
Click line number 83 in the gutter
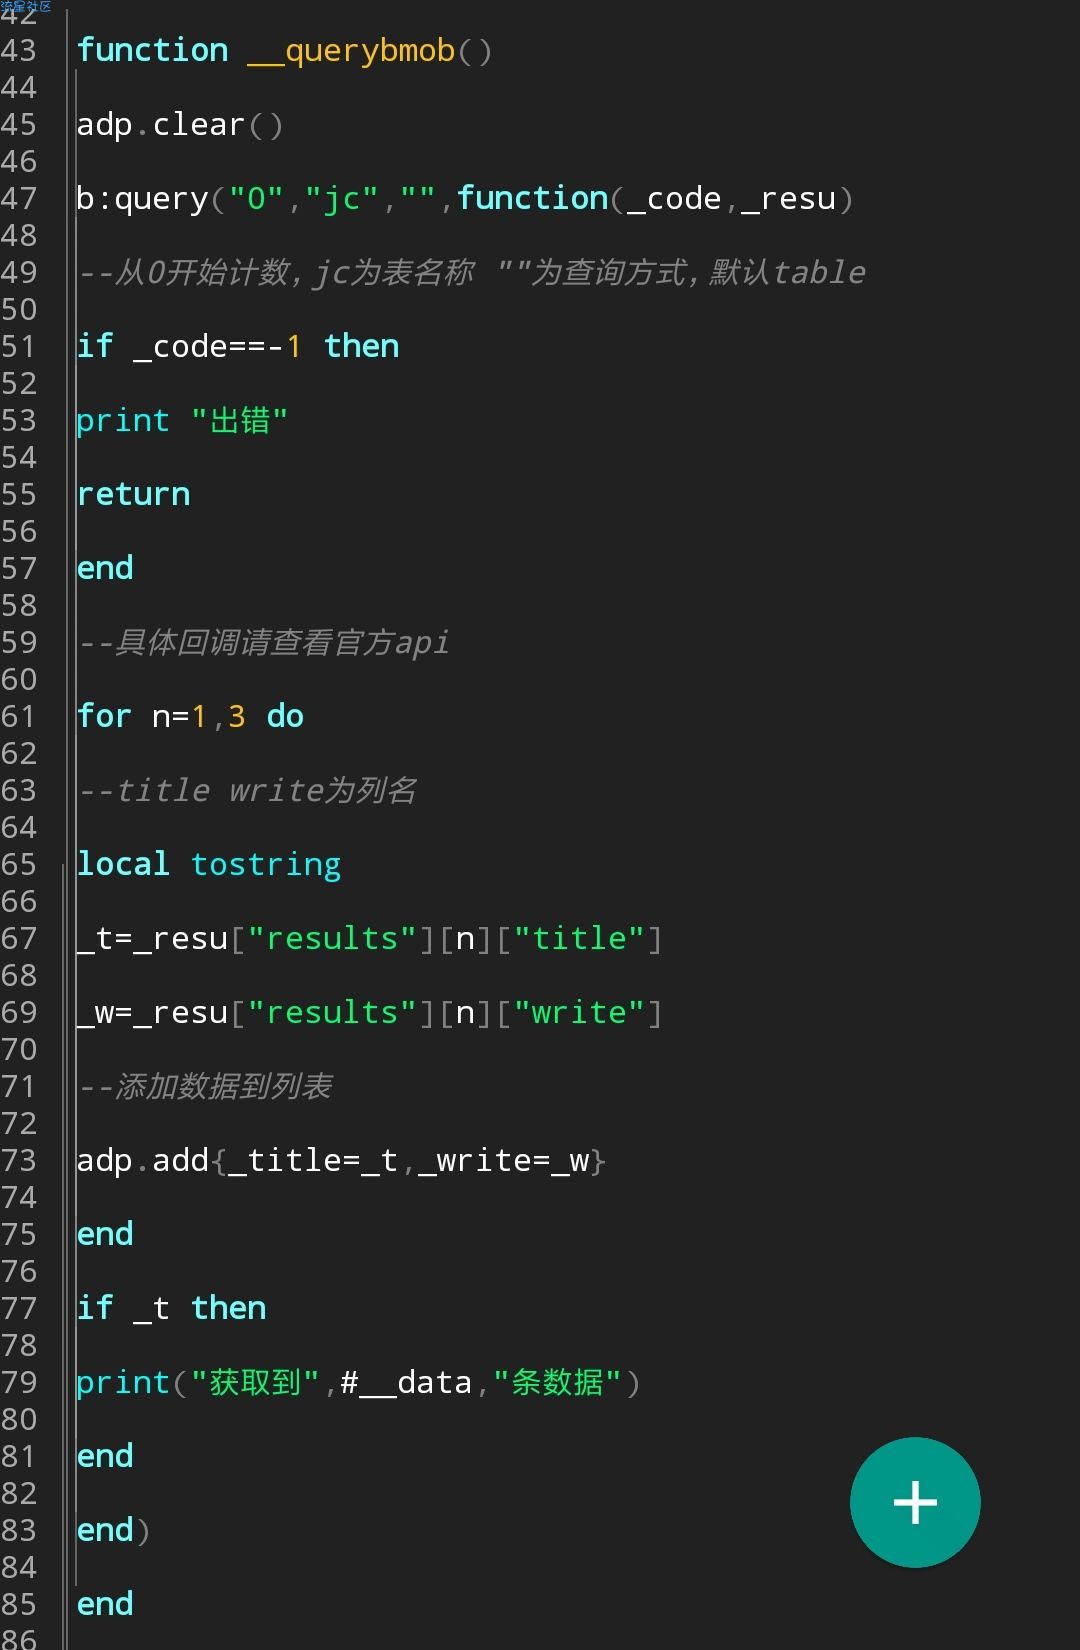tap(19, 1530)
